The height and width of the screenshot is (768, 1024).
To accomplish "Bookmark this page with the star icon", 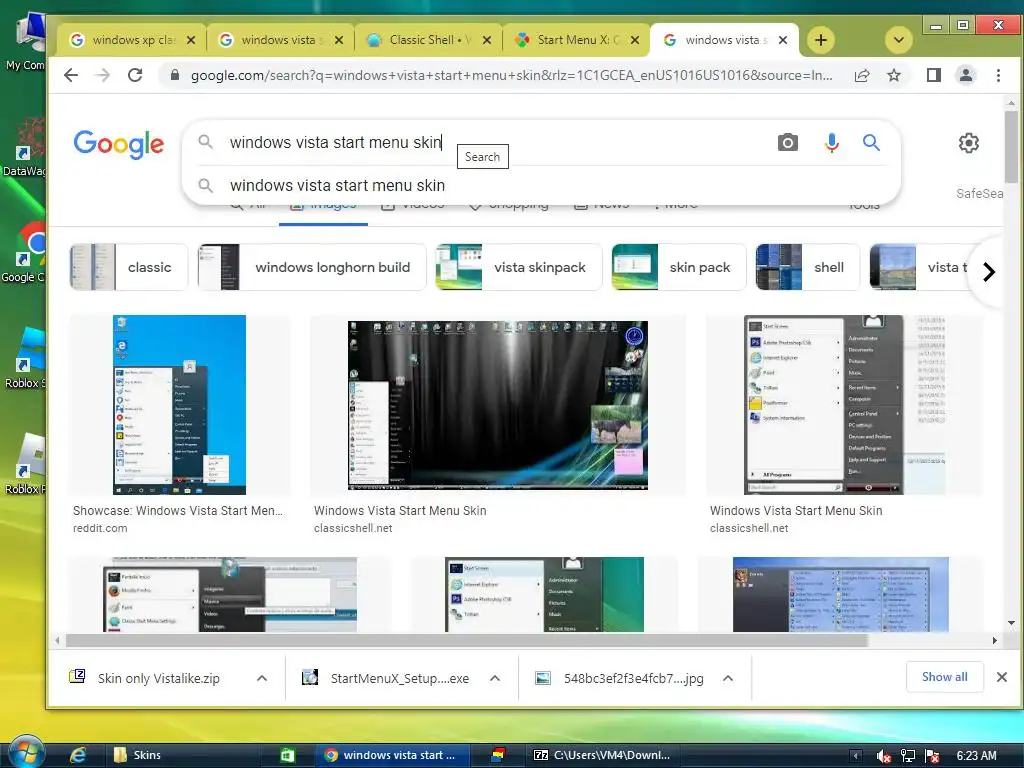I will (x=894, y=75).
